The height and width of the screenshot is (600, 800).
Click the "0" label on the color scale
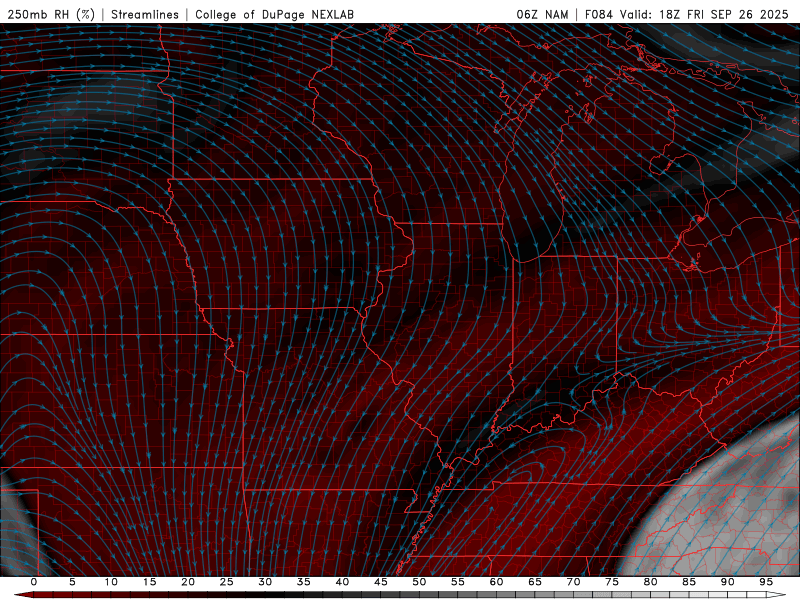(x=34, y=582)
